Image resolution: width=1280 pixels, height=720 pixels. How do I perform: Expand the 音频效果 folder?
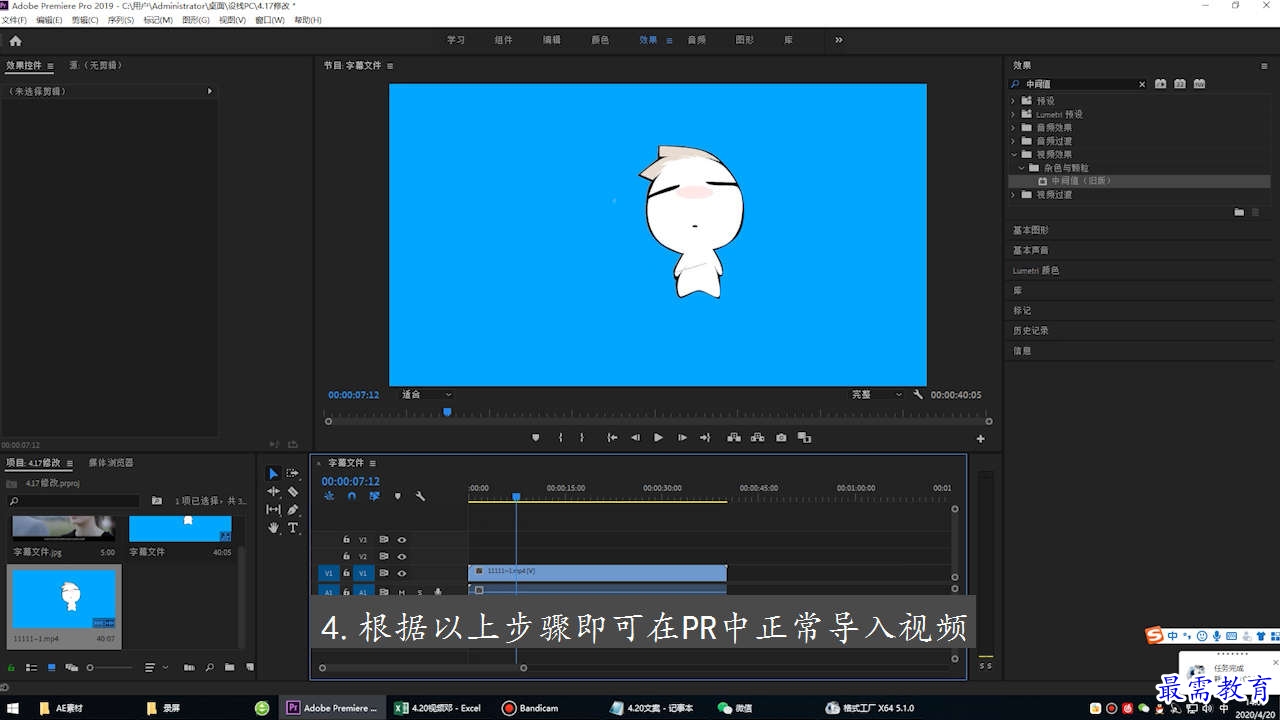[1013, 128]
